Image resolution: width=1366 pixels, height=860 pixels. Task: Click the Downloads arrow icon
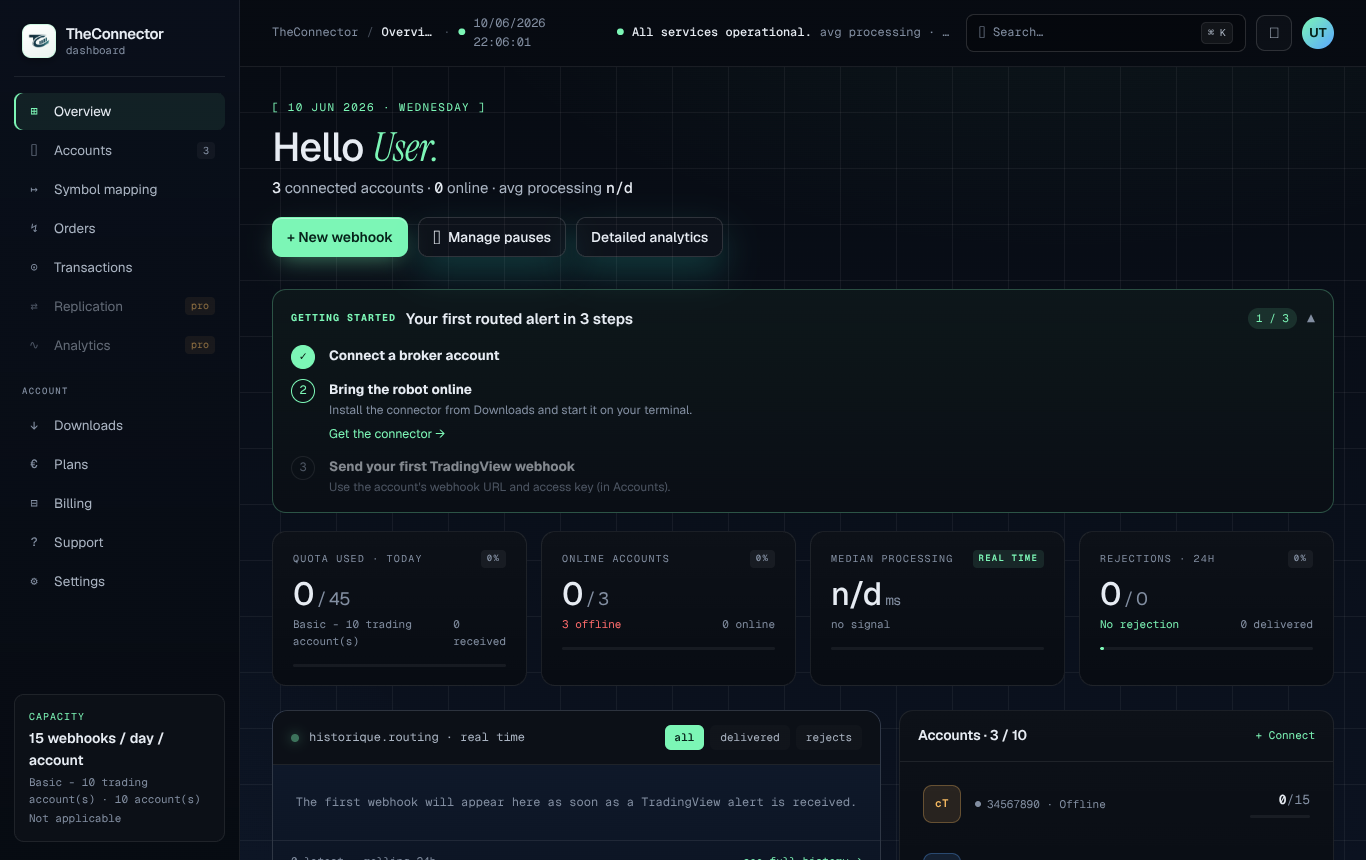(34, 425)
